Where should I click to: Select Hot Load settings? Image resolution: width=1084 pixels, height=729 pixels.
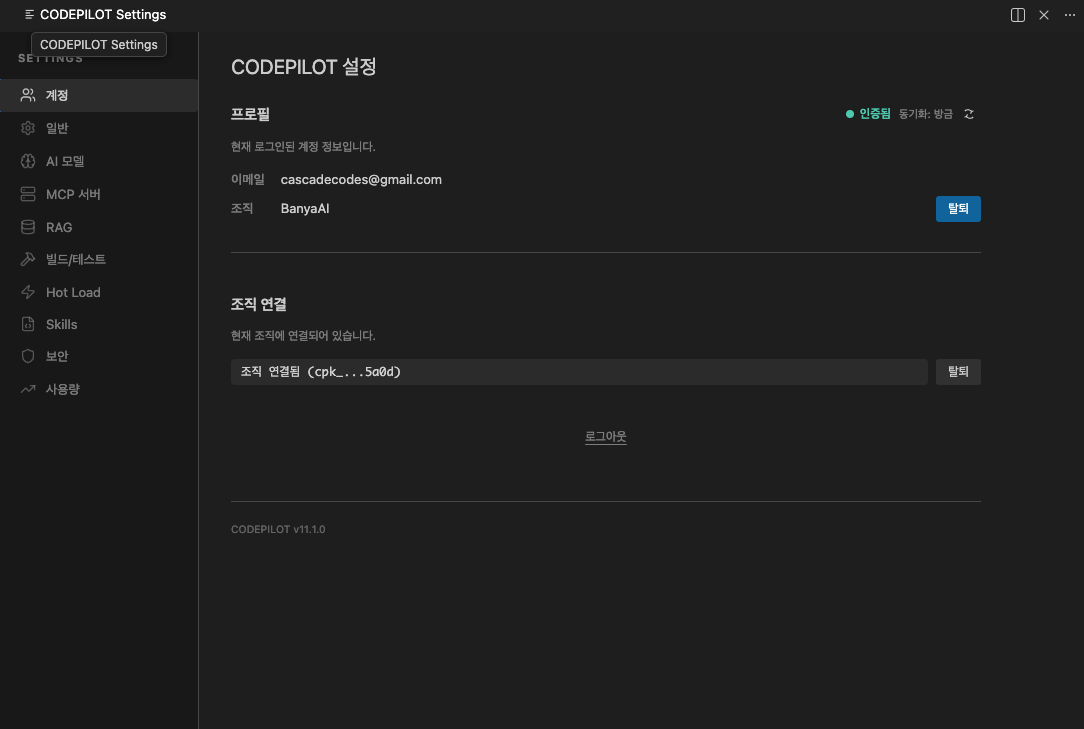[x=99, y=292]
